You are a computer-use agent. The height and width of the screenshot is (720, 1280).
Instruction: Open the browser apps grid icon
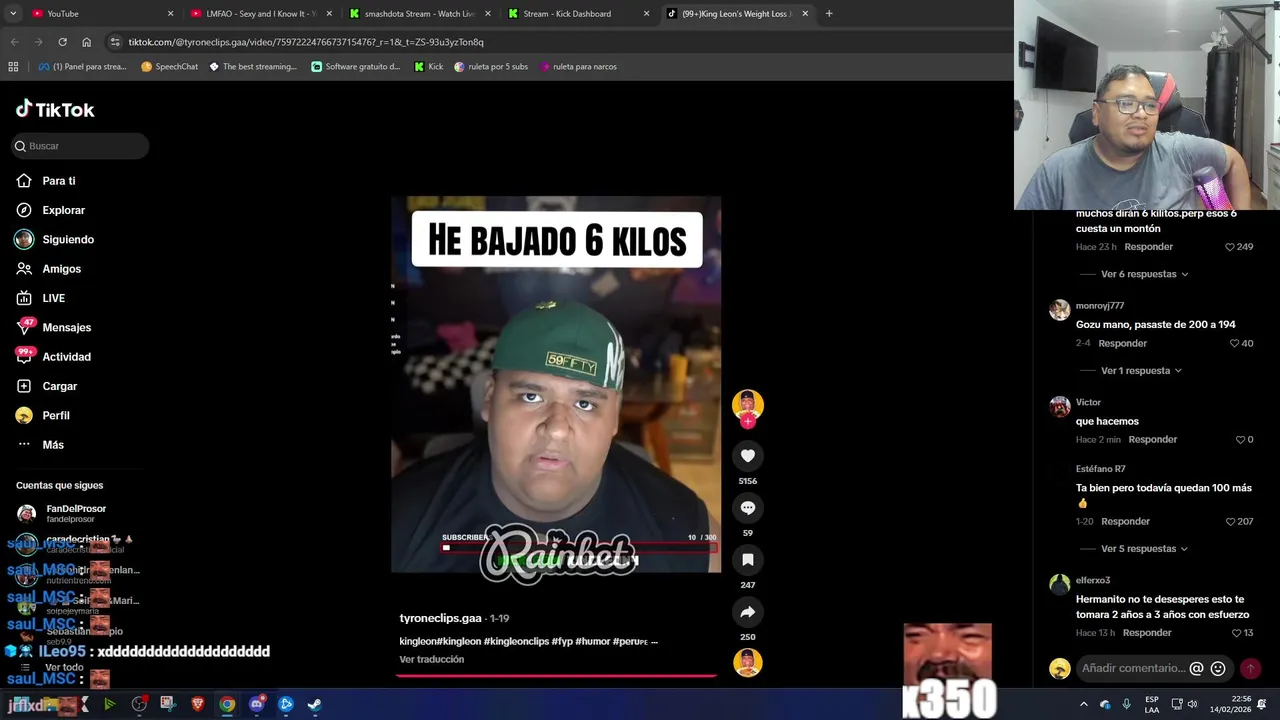click(x=13, y=67)
